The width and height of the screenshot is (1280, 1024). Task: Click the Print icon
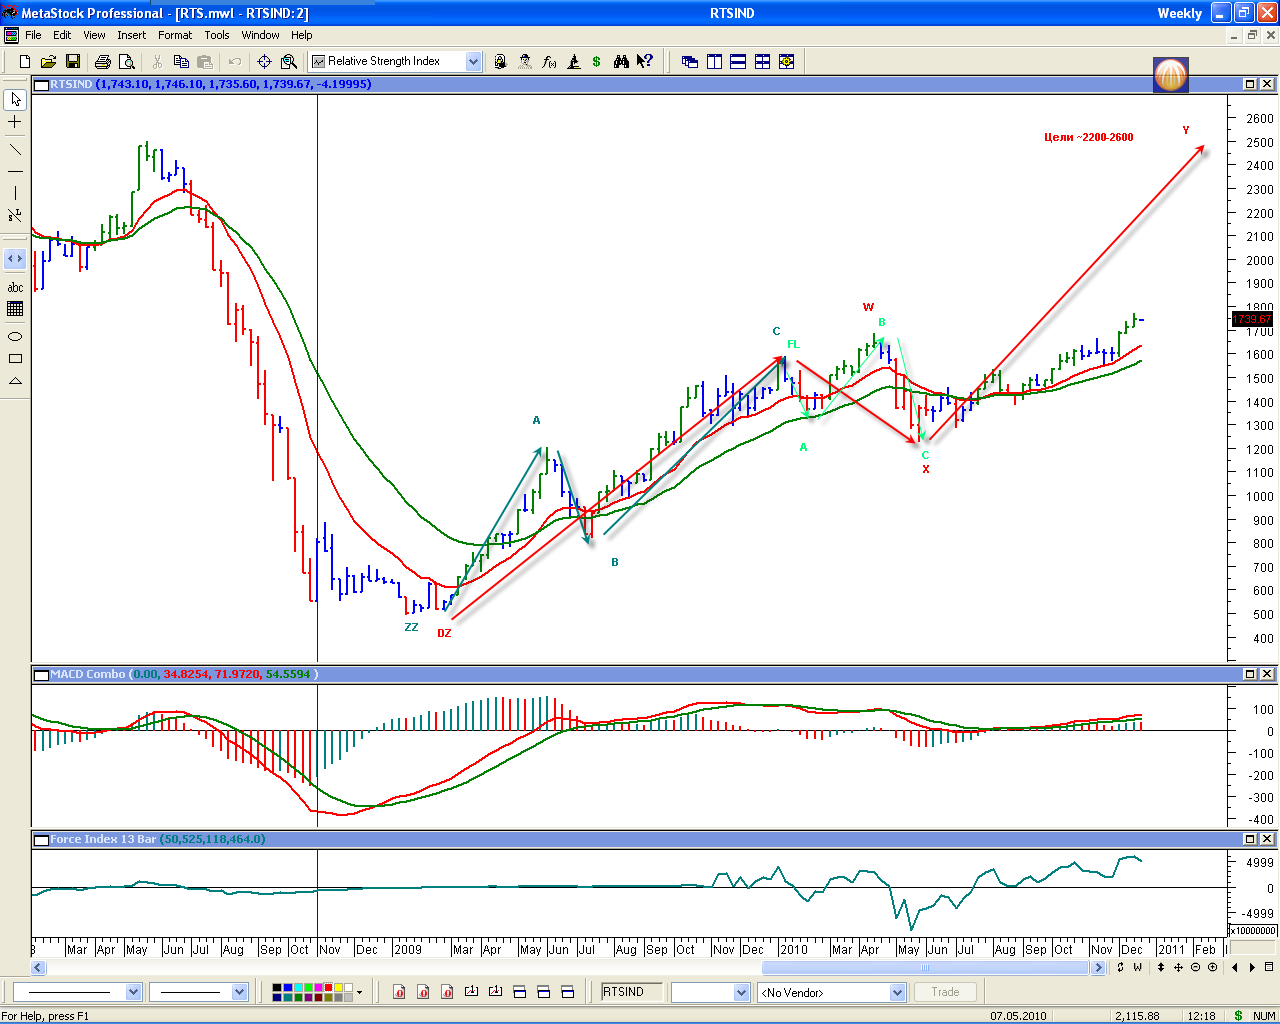coord(102,62)
